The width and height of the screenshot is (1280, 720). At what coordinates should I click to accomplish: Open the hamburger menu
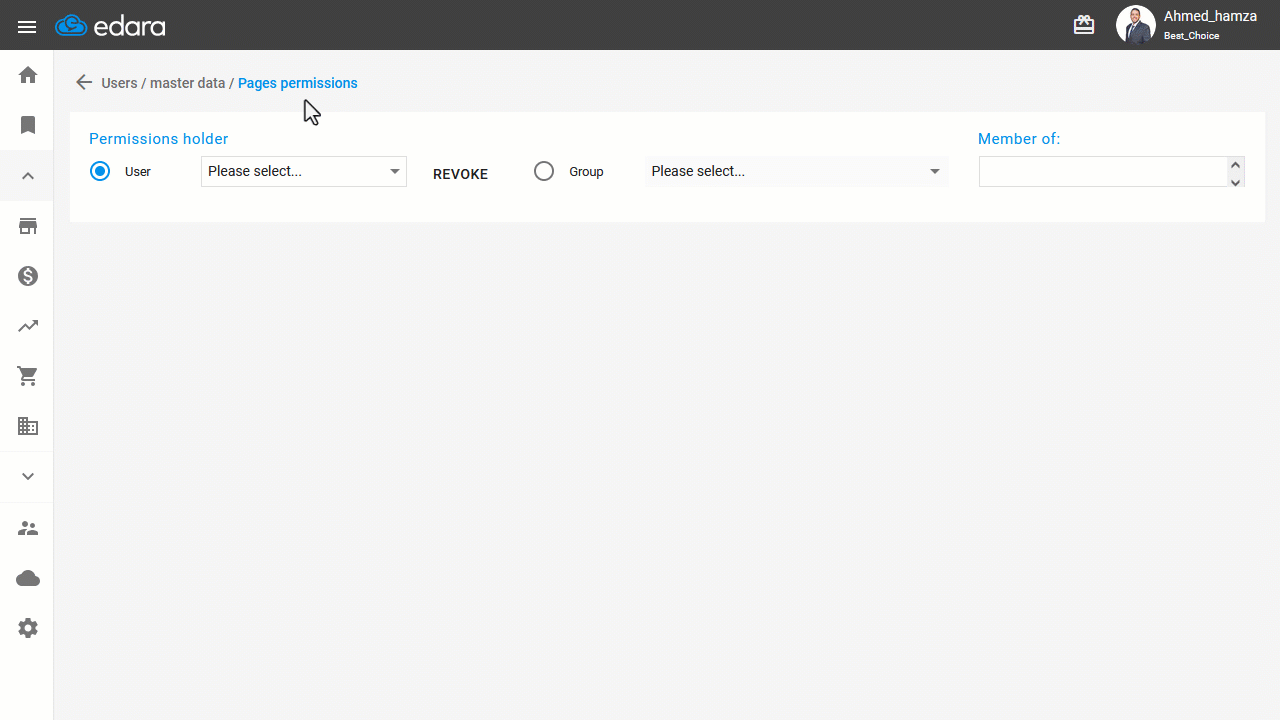pos(27,27)
